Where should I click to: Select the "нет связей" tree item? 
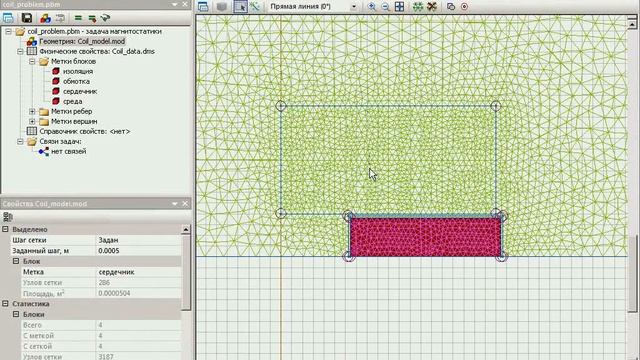[69, 151]
